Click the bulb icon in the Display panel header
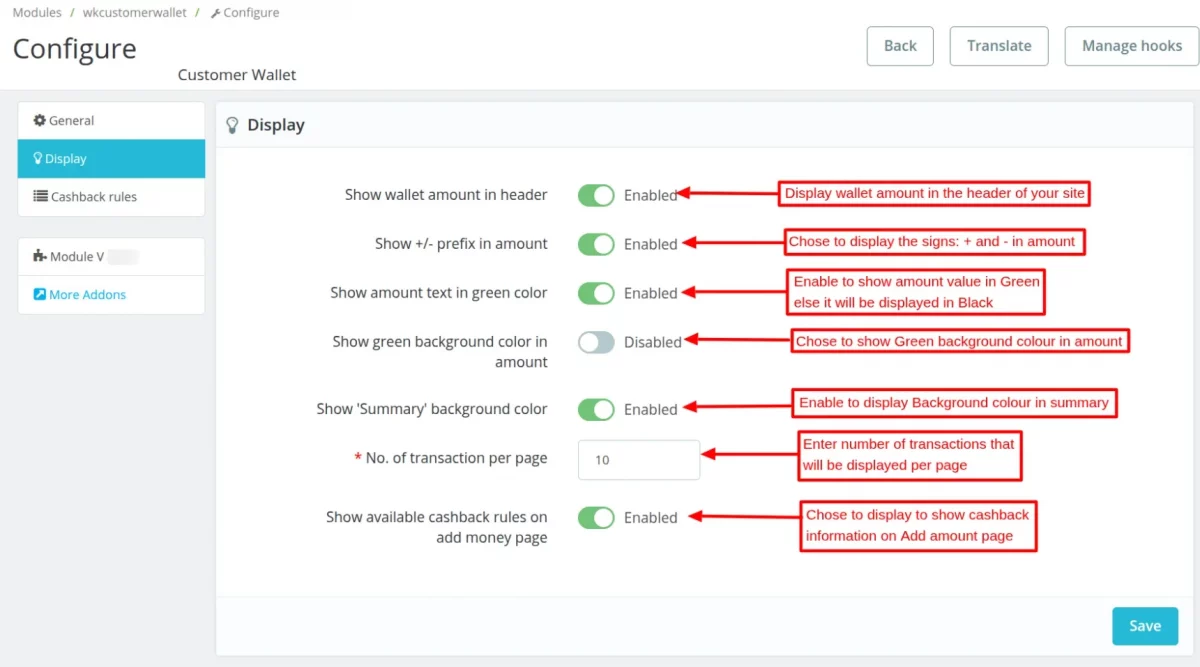The height and width of the screenshot is (667, 1200). coord(232,124)
